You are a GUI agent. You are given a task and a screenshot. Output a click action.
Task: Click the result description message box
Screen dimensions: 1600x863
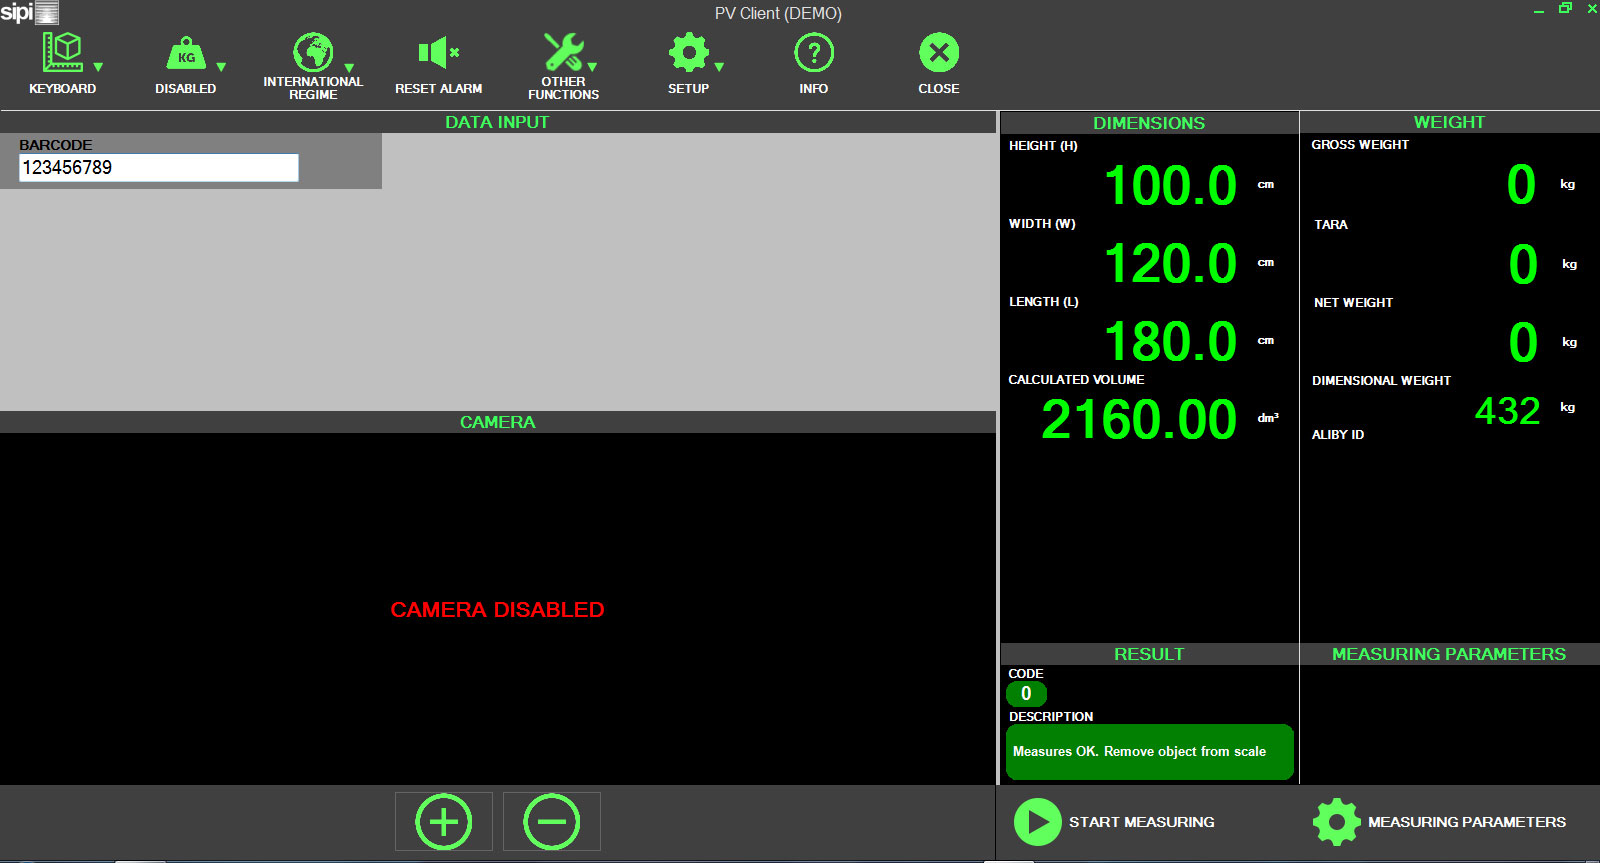click(x=1149, y=752)
